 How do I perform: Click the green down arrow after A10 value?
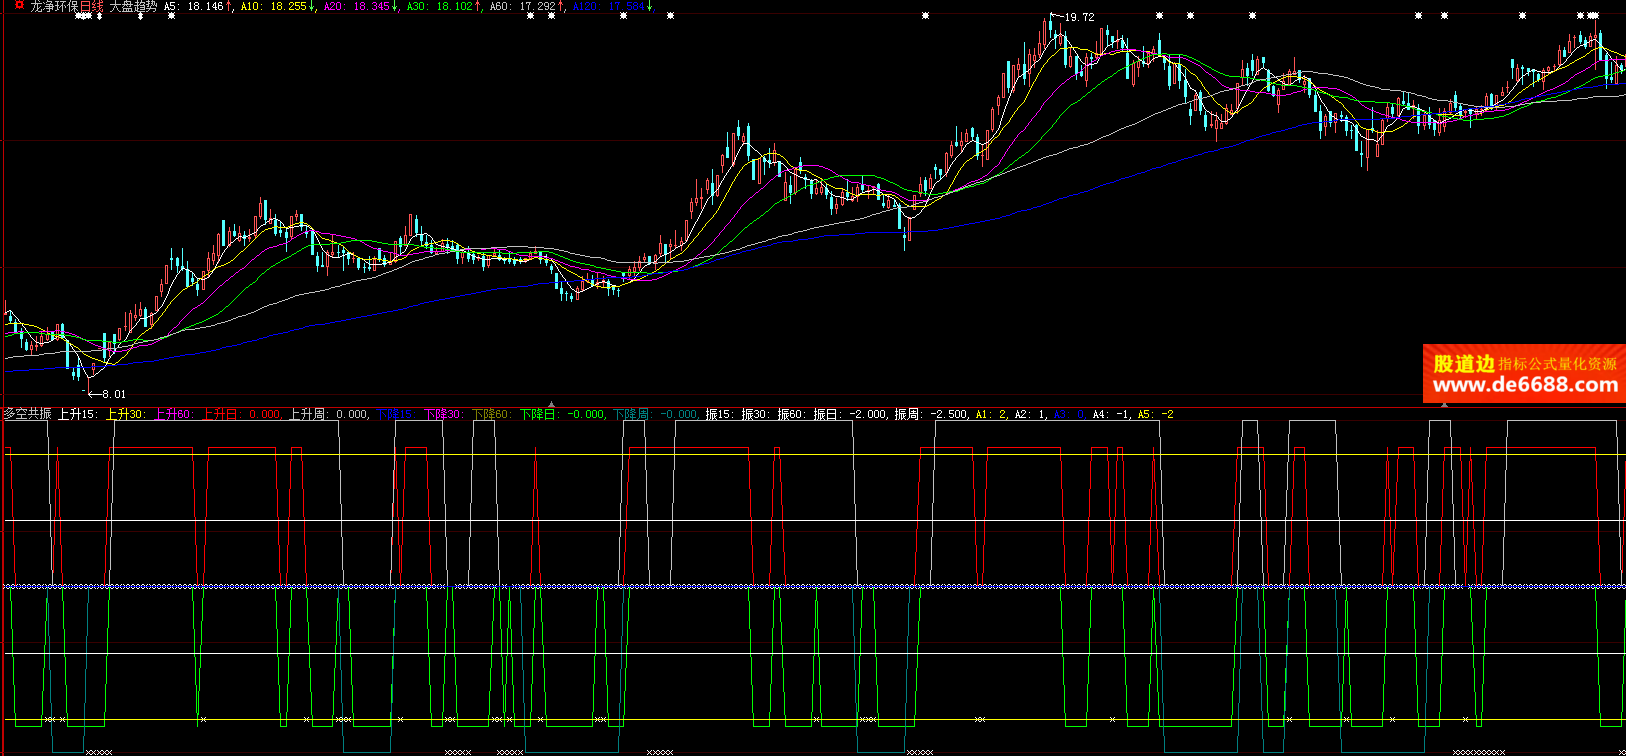coord(313,6)
